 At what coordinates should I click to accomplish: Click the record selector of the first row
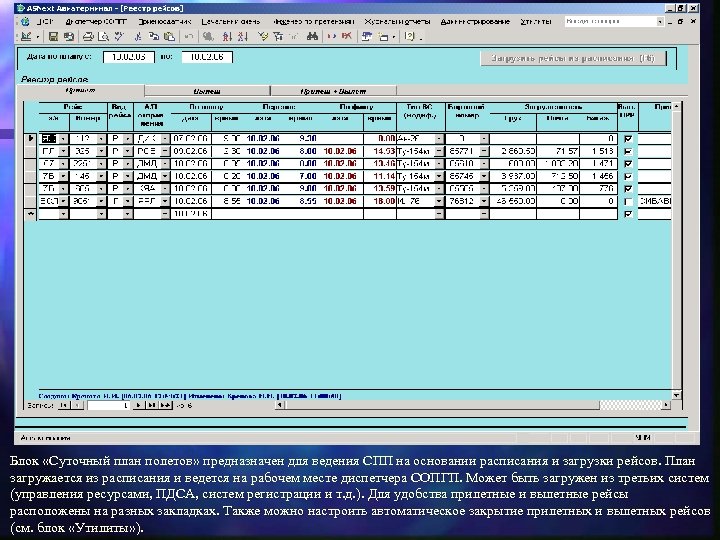(x=31, y=139)
